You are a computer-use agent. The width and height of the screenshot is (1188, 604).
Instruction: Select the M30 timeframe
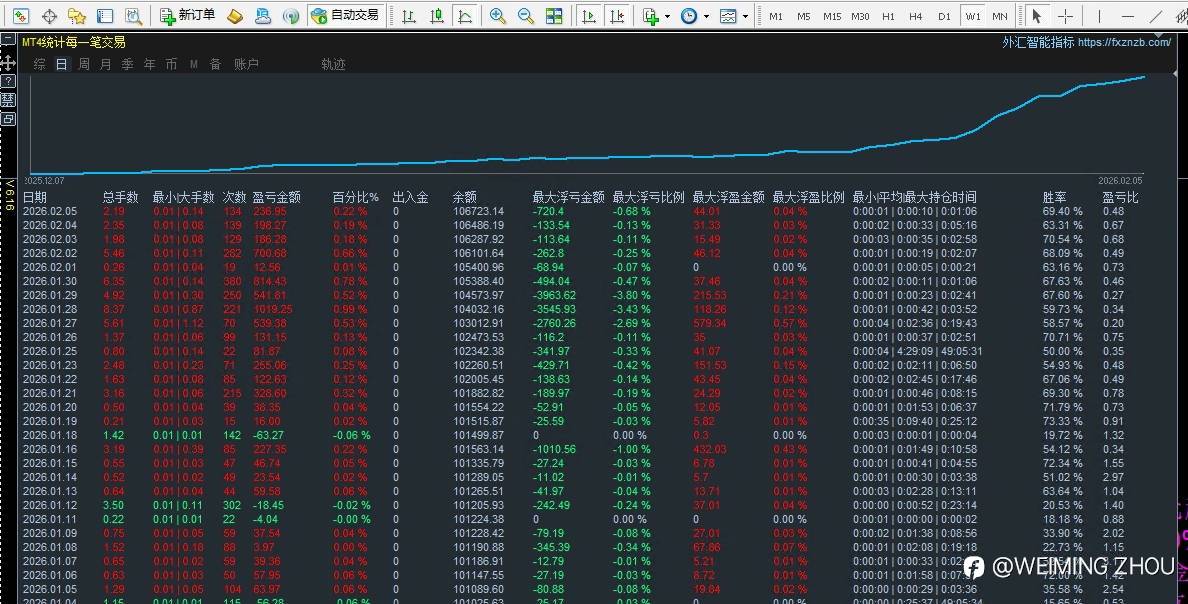(x=860, y=16)
